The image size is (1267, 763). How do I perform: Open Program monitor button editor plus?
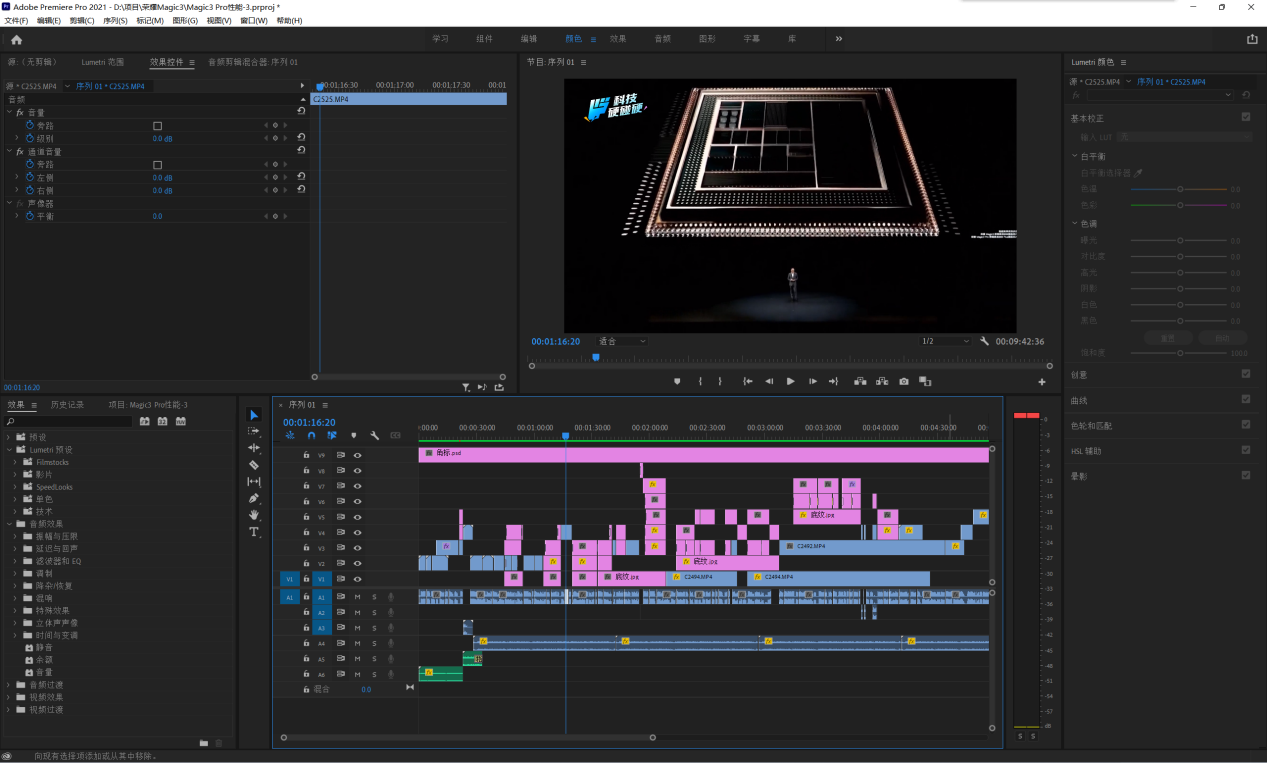click(x=1042, y=382)
